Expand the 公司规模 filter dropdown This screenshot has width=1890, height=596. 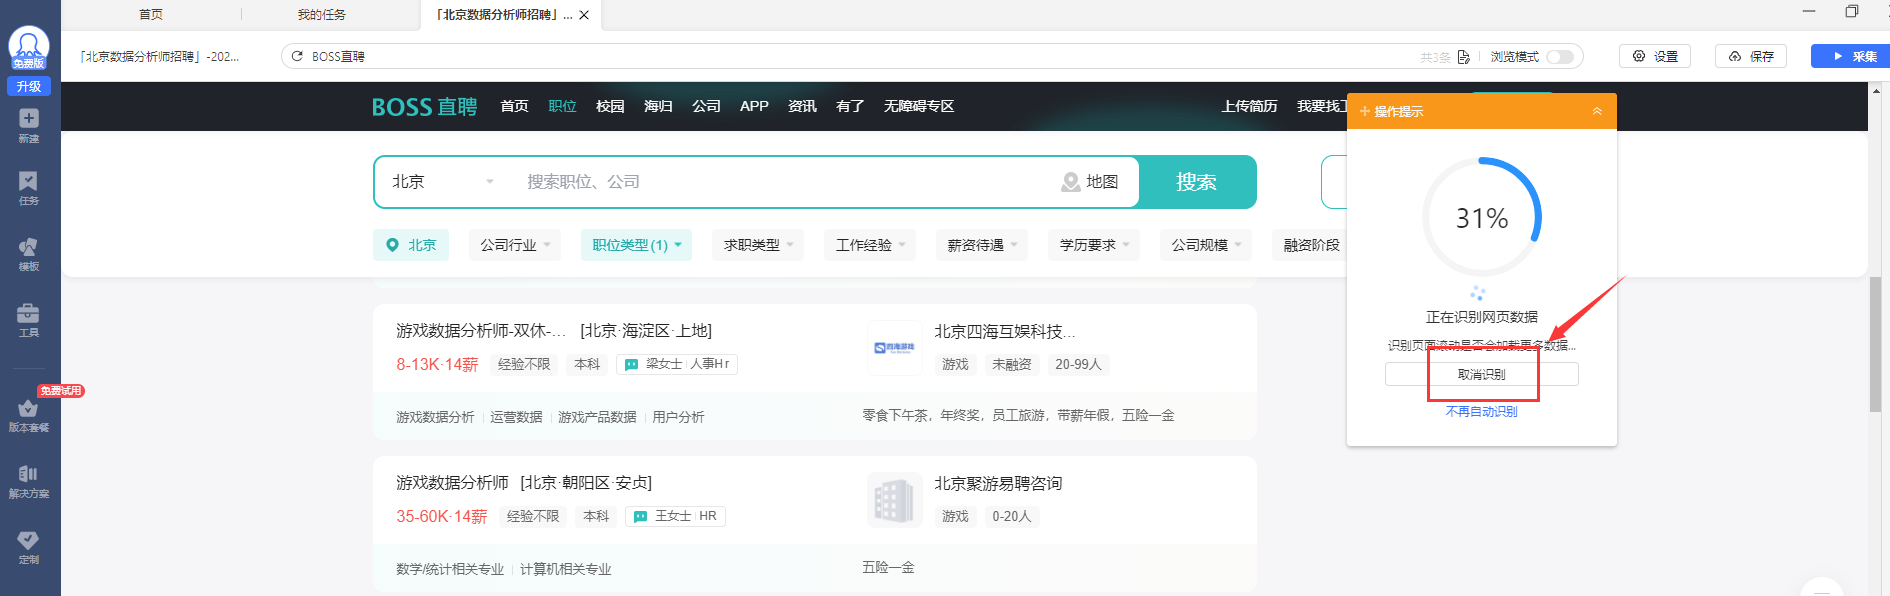pos(1206,245)
